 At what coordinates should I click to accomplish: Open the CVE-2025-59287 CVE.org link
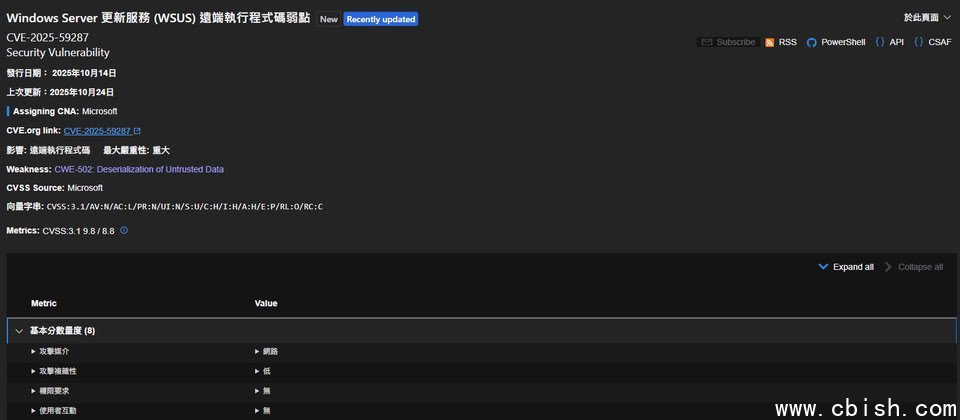pos(96,131)
